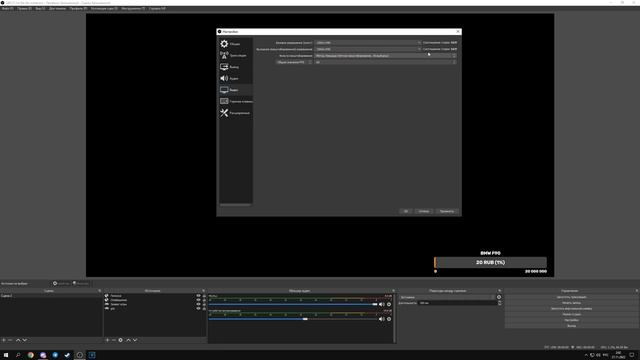This screenshot has height=360, width=640.
Task: Toggle the lock on the third source
Action: tap(204, 304)
